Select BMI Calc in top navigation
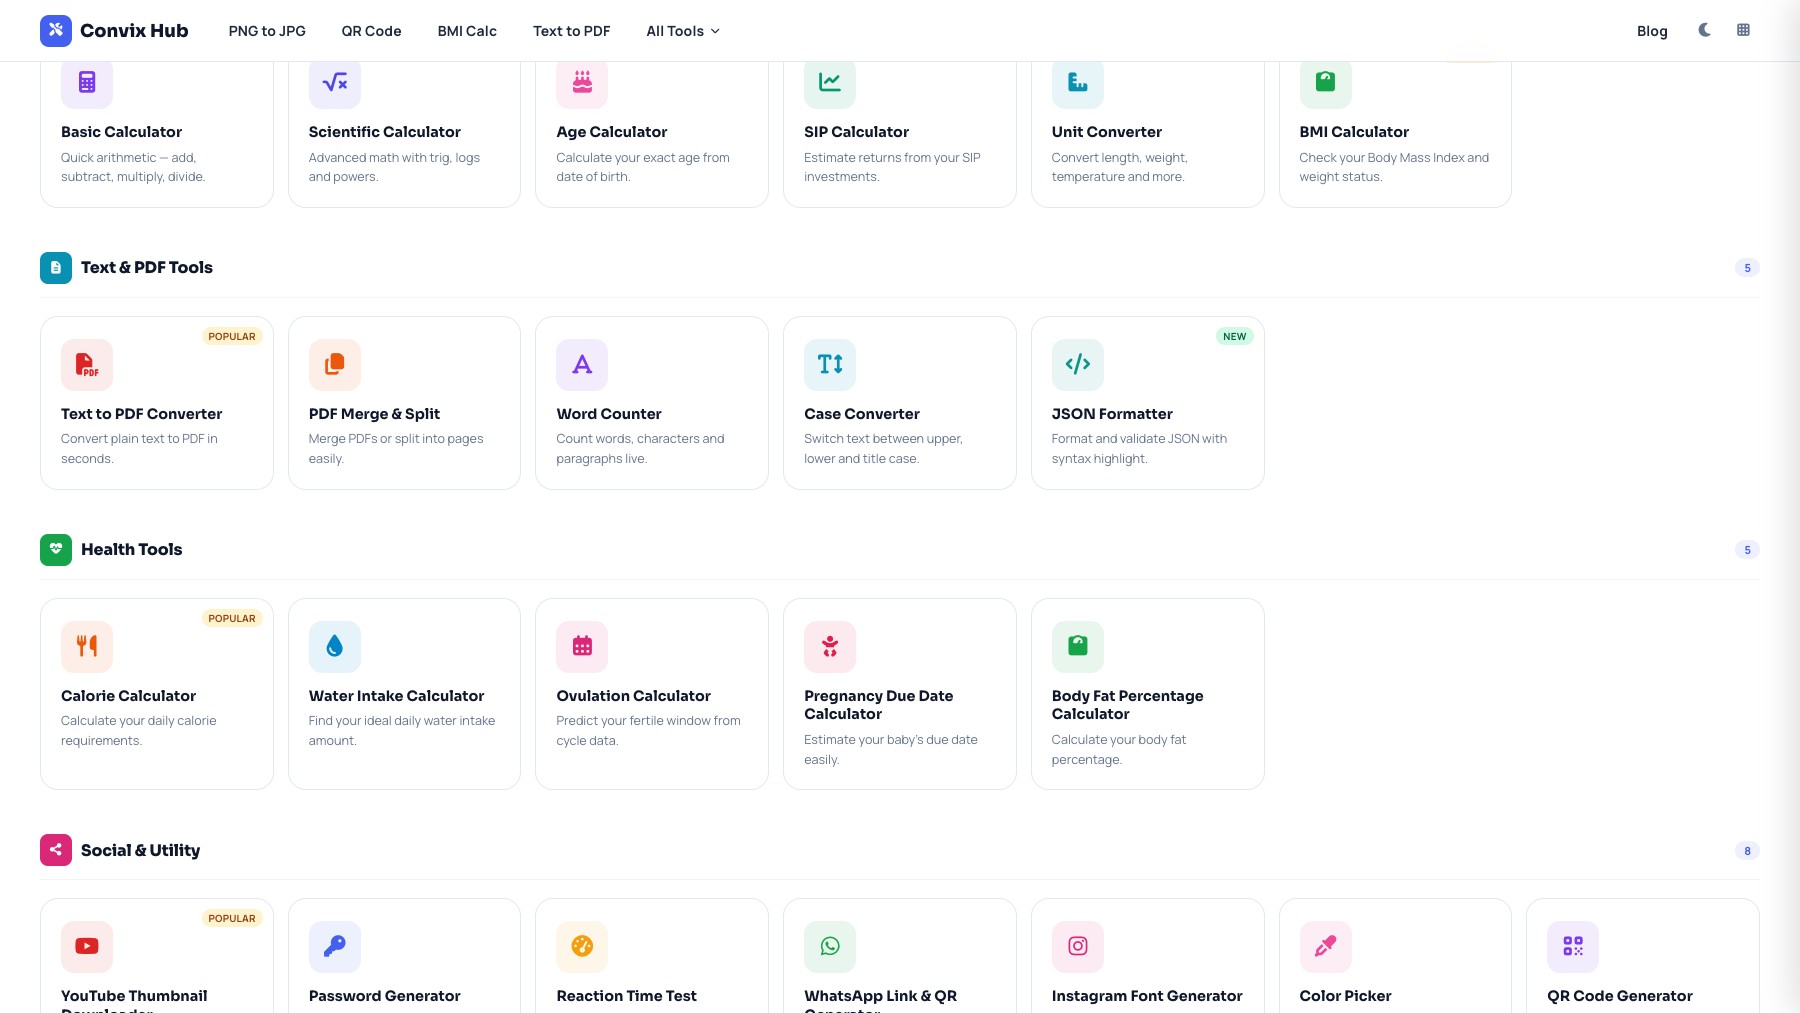 click(x=467, y=31)
